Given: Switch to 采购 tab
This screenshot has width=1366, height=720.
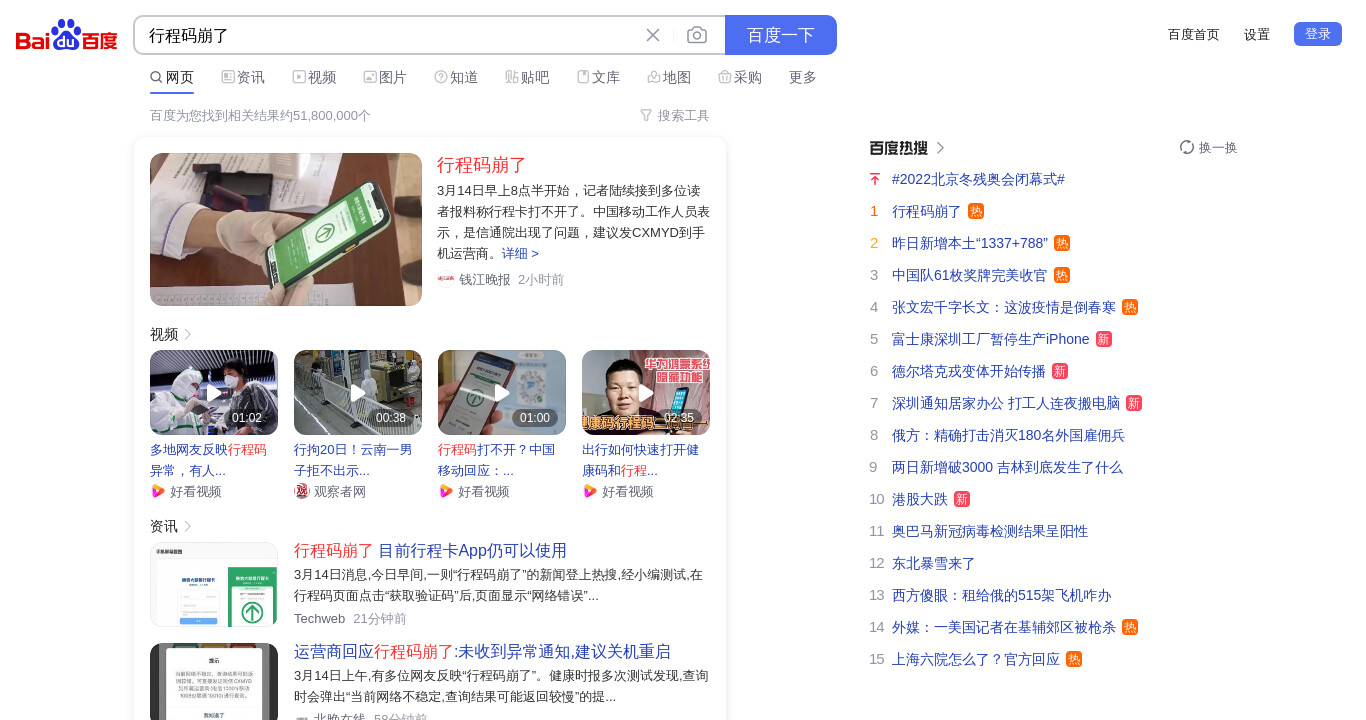Looking at the screenshot, I should pyautogui.click(x=740, y=77).
